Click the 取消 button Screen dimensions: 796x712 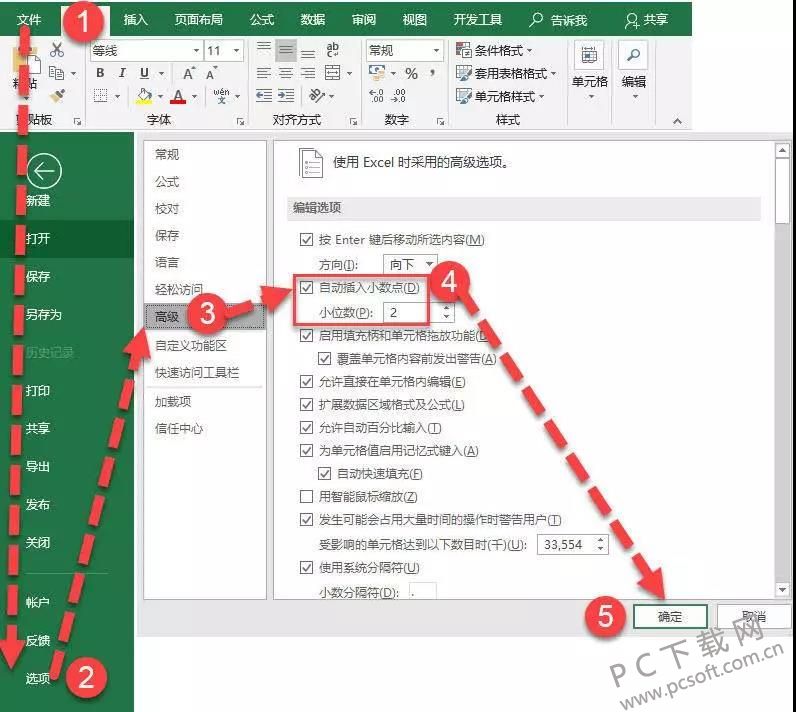tap(753, 617)
